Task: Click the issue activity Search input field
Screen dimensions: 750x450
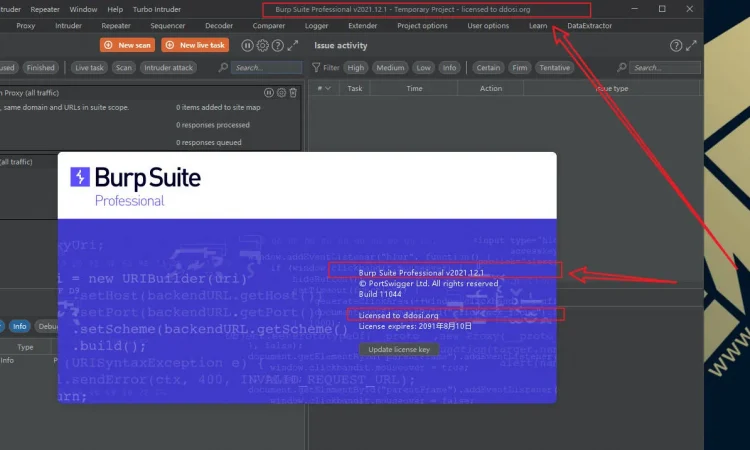Action: coord(665,67)
